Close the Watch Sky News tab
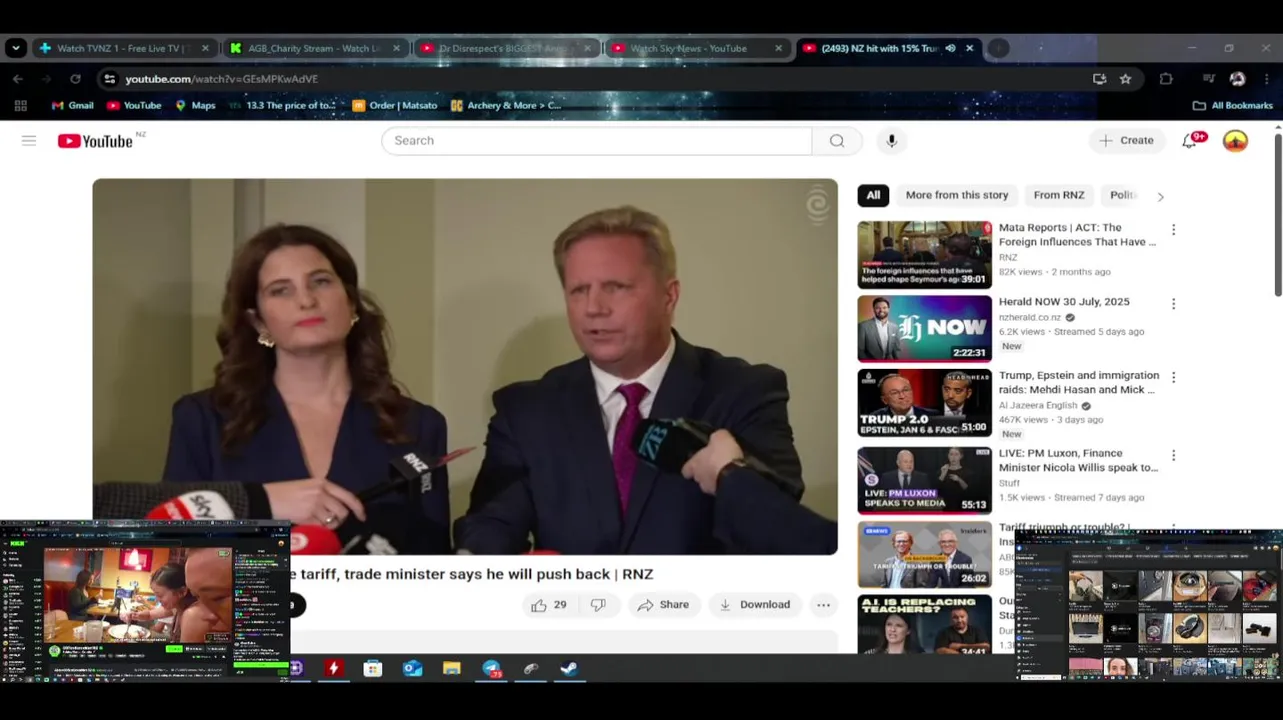Viewport: 1283px width, 720px height. tap(778, 48)
